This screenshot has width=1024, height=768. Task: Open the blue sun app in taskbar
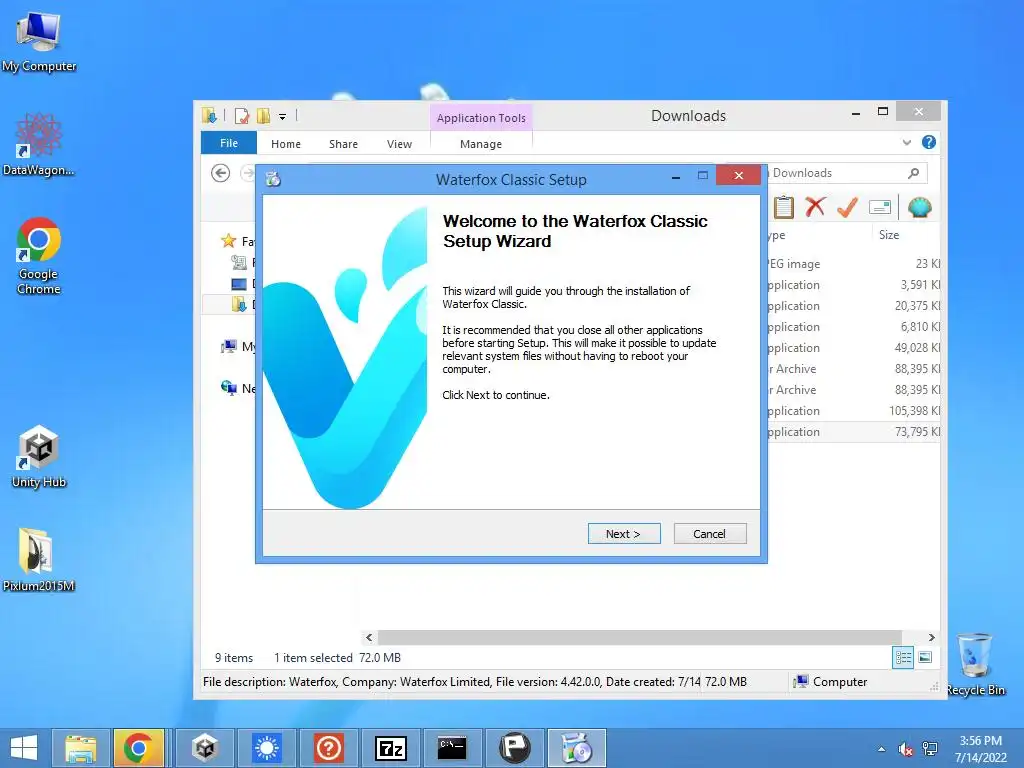coord(266,748)
